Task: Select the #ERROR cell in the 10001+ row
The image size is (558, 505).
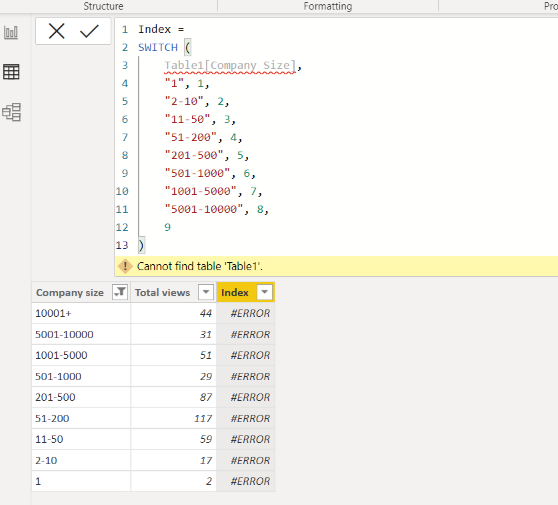Action: [x=246, y=313]
